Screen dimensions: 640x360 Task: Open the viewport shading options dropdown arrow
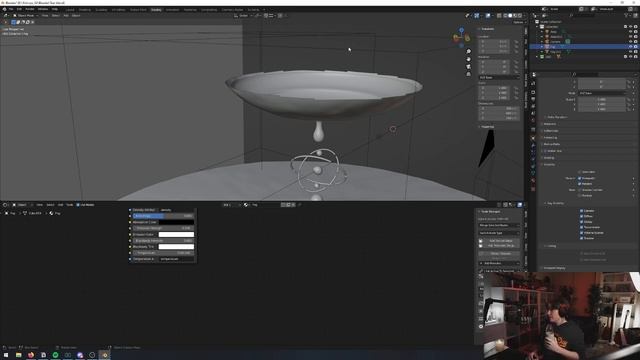(524, 16)
